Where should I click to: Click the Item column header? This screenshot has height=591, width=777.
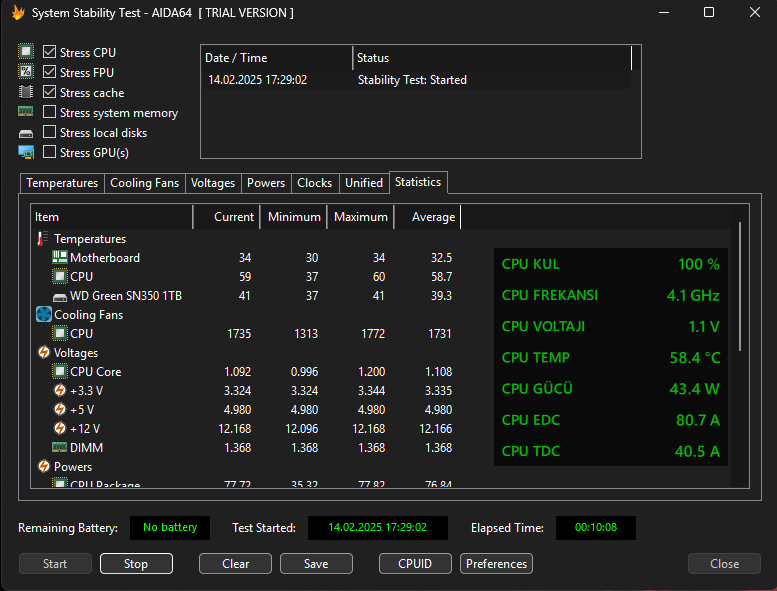coord(111,217)
